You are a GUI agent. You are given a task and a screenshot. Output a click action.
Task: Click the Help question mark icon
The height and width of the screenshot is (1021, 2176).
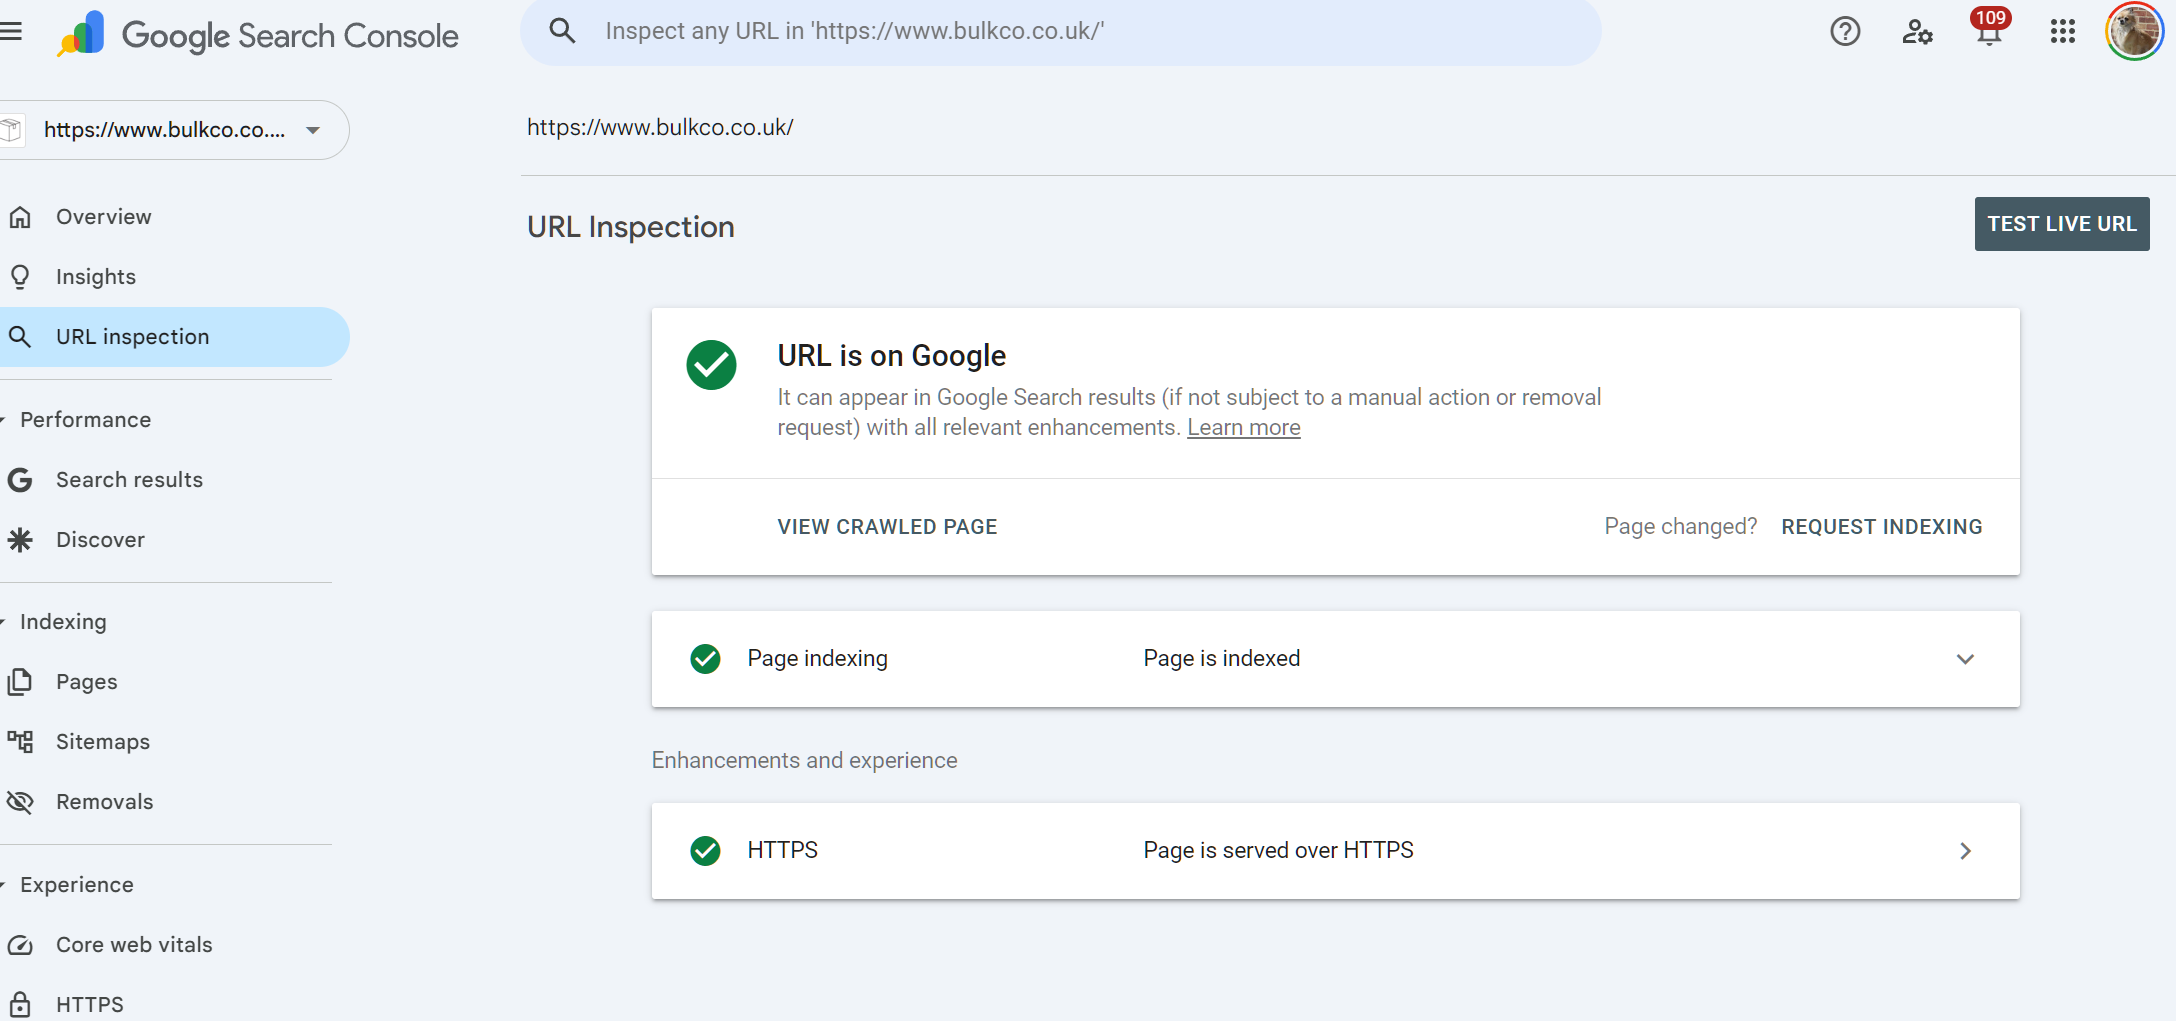point(1845,32)
